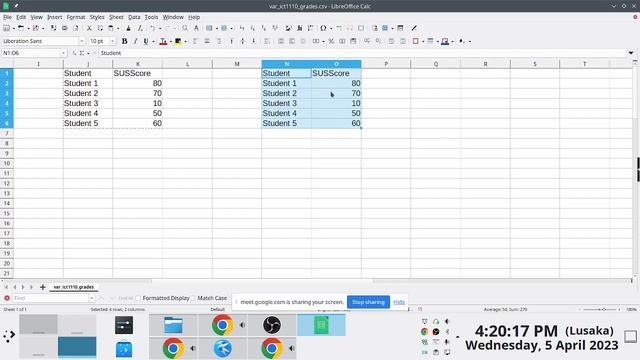Viewport: 640px width, 360px height.
Task: Click the Format as Percent icon
Action: (x=331, y=41)
